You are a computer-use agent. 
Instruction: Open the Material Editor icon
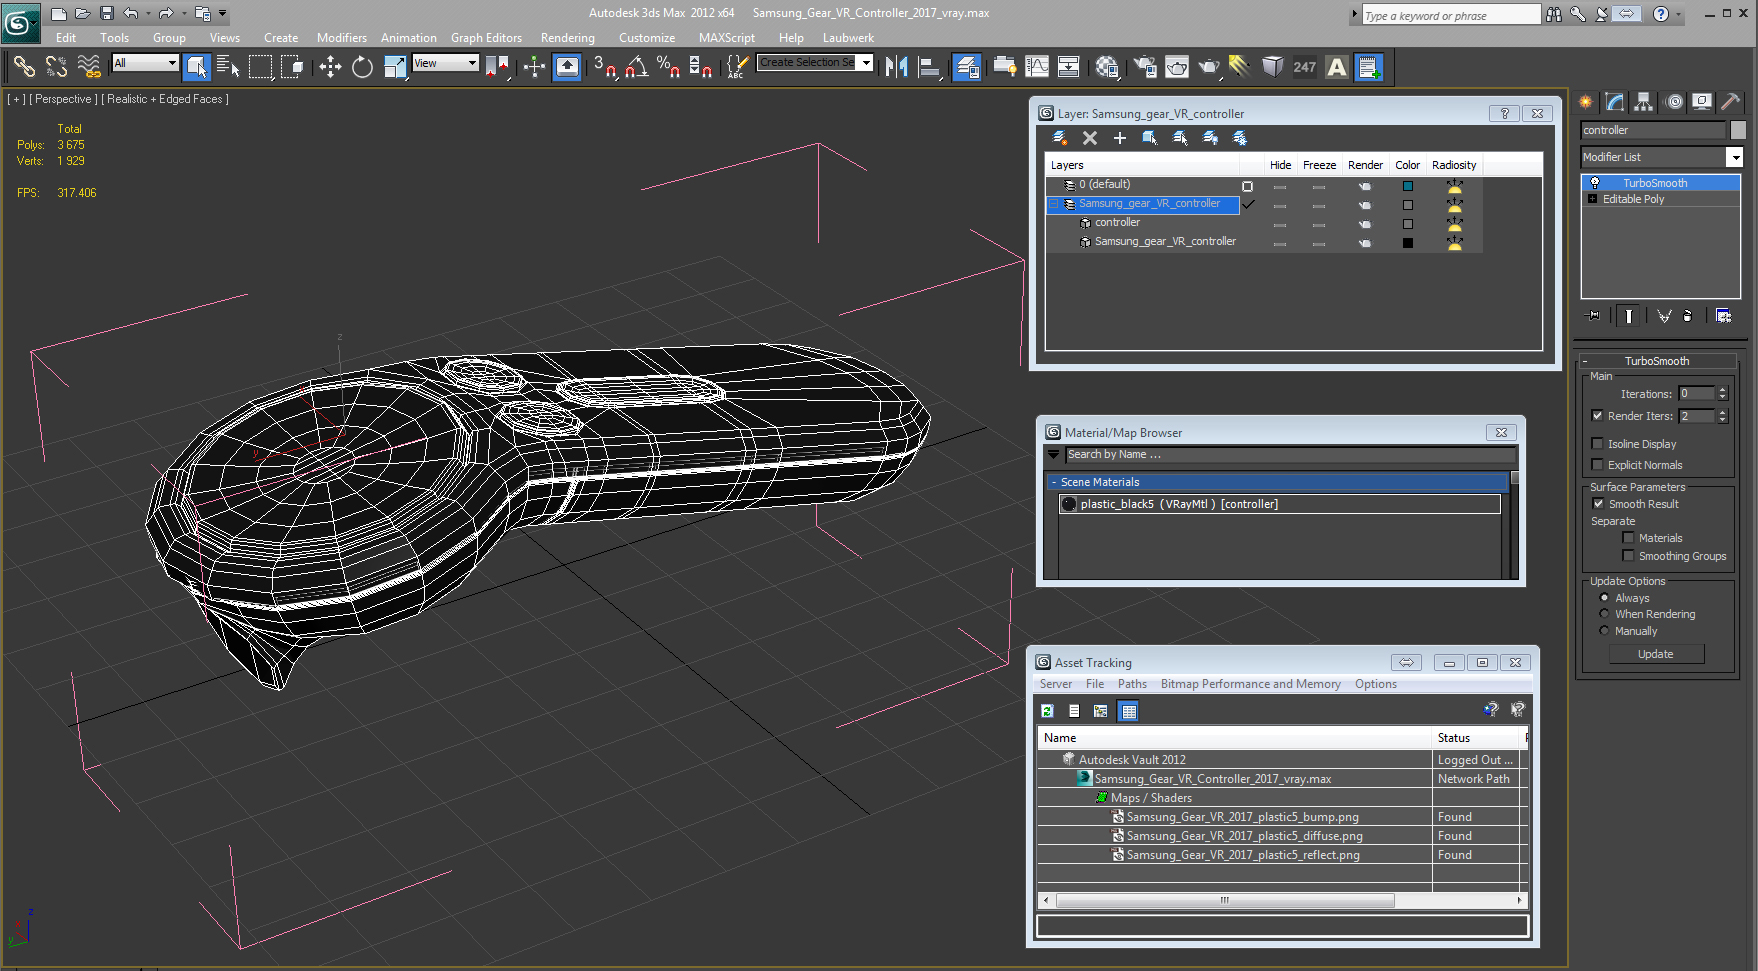1107,67
